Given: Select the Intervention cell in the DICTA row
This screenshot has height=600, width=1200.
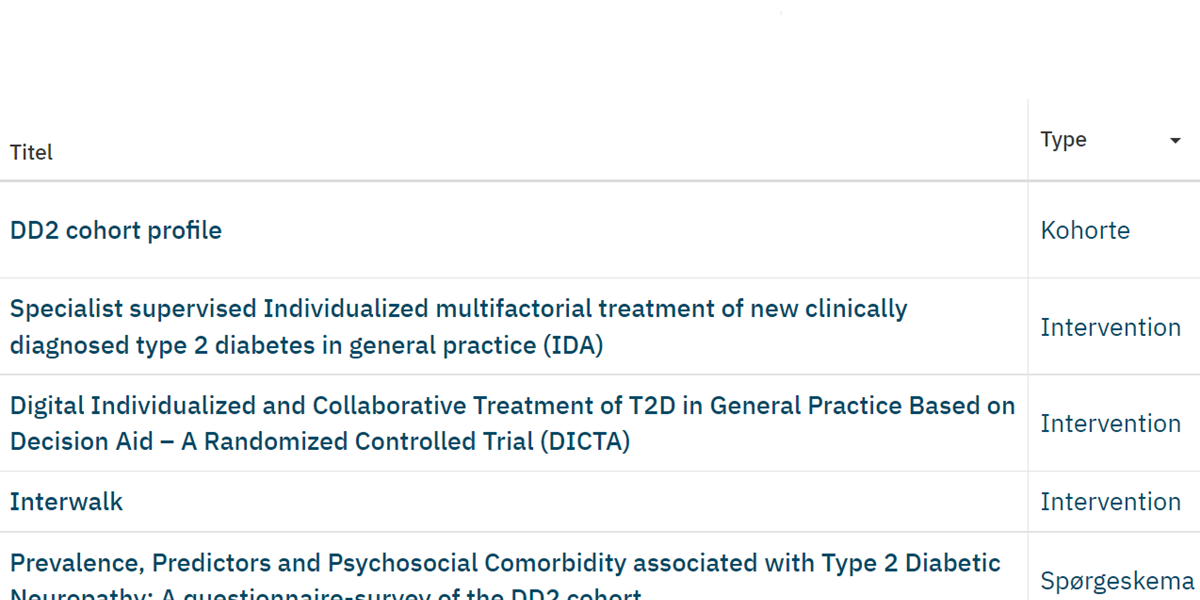Looking at the screenshot, I should (x=1110, y=423).
